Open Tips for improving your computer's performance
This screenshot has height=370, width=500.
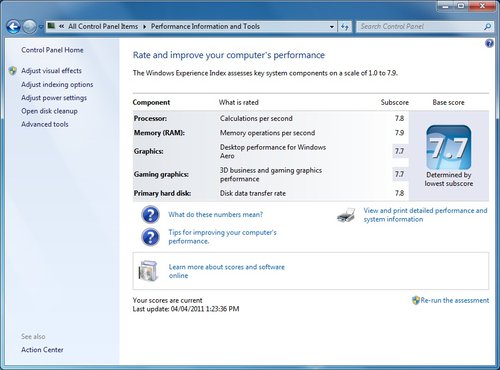pos(222,237)
